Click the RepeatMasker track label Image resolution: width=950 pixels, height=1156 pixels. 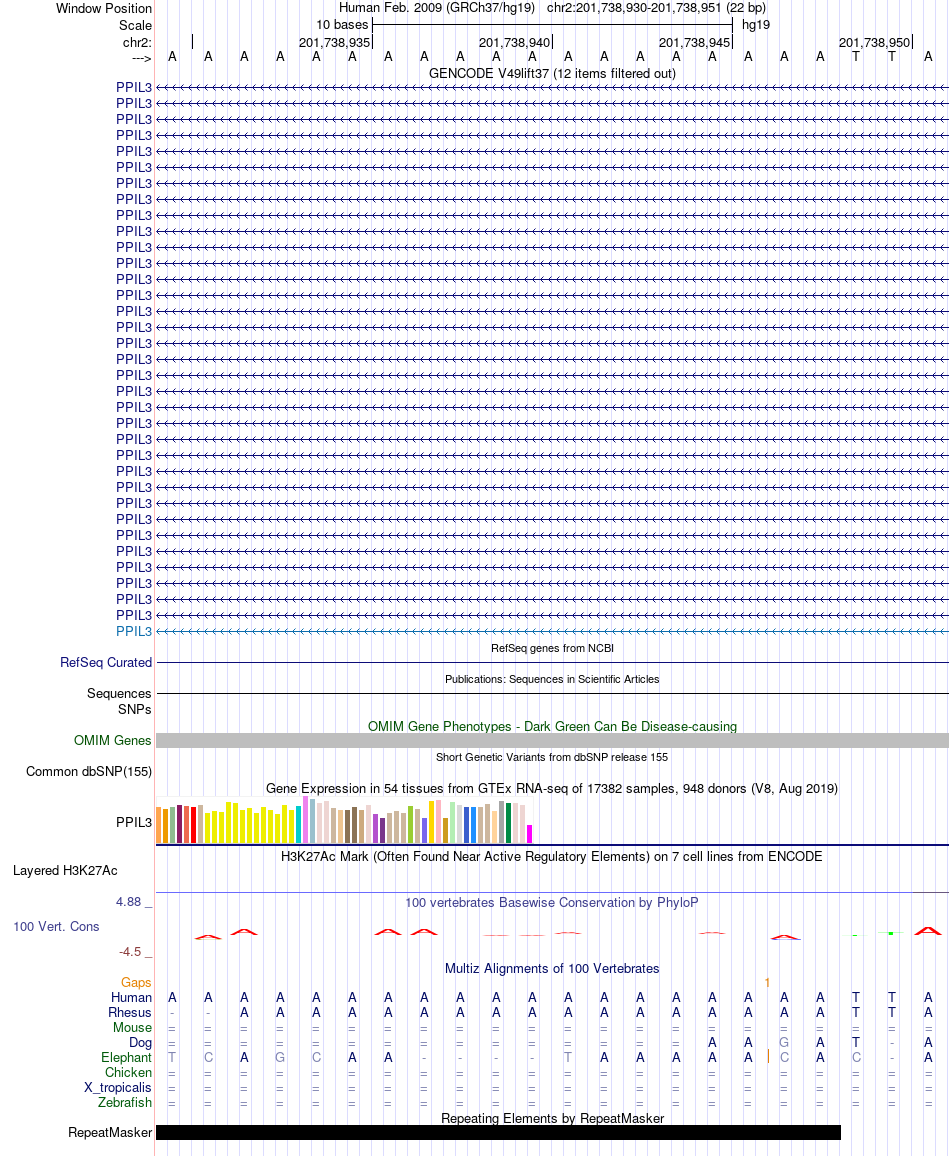(110, 1132)
